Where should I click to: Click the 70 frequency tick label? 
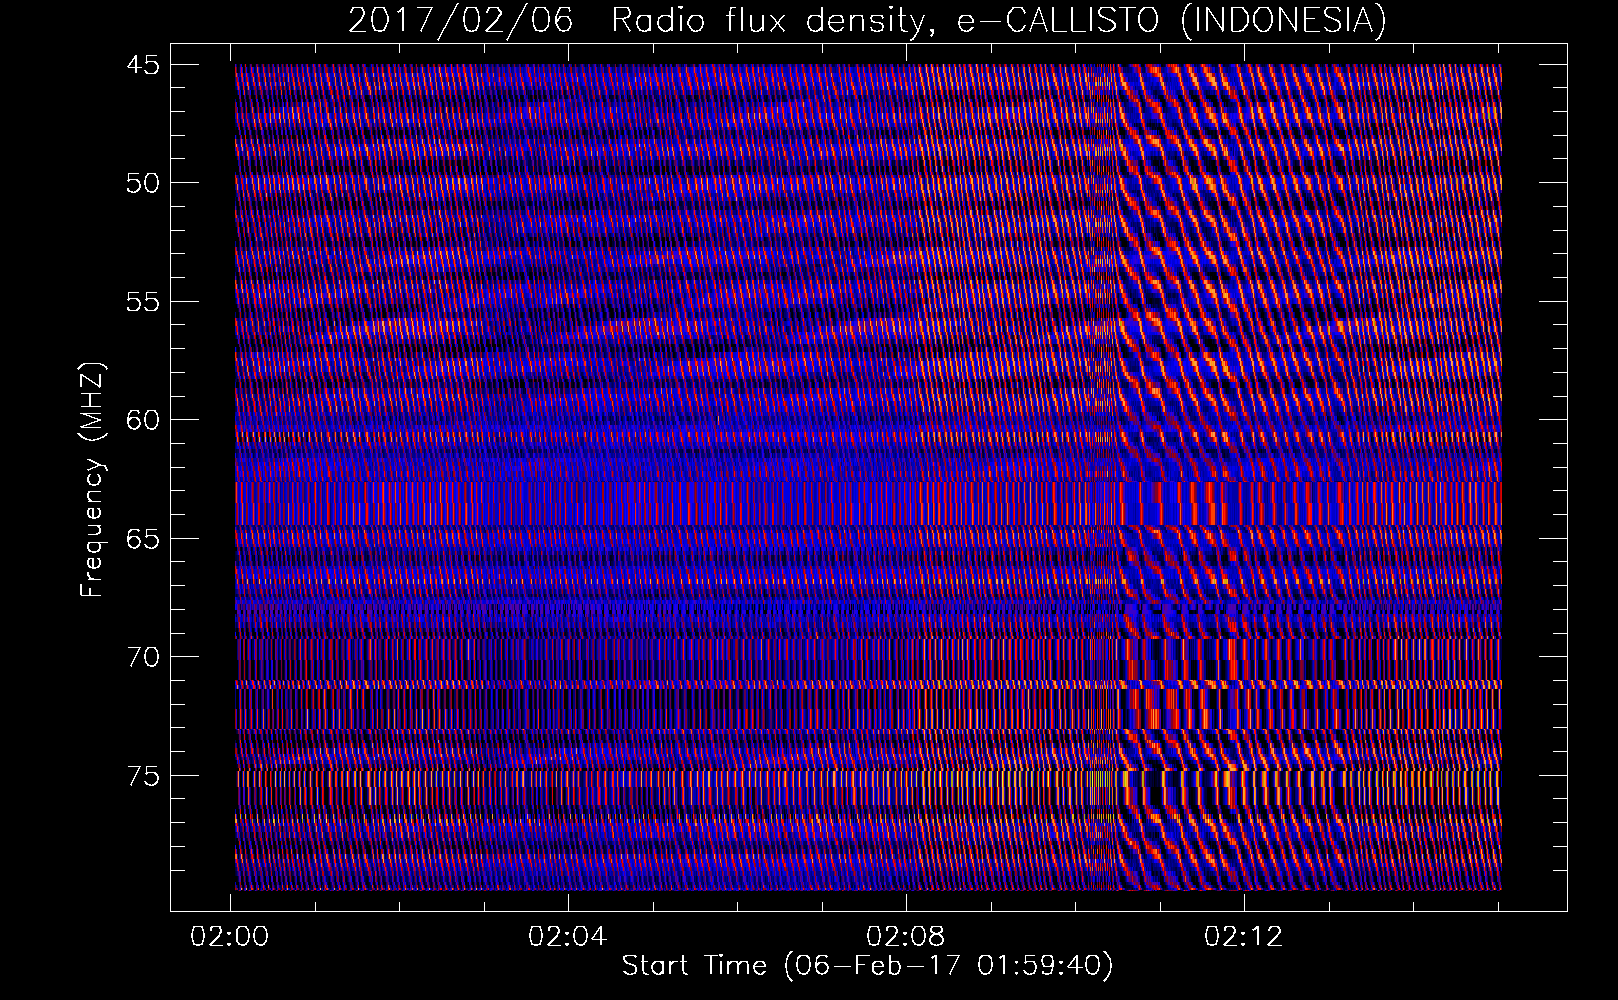click(142, 656)
